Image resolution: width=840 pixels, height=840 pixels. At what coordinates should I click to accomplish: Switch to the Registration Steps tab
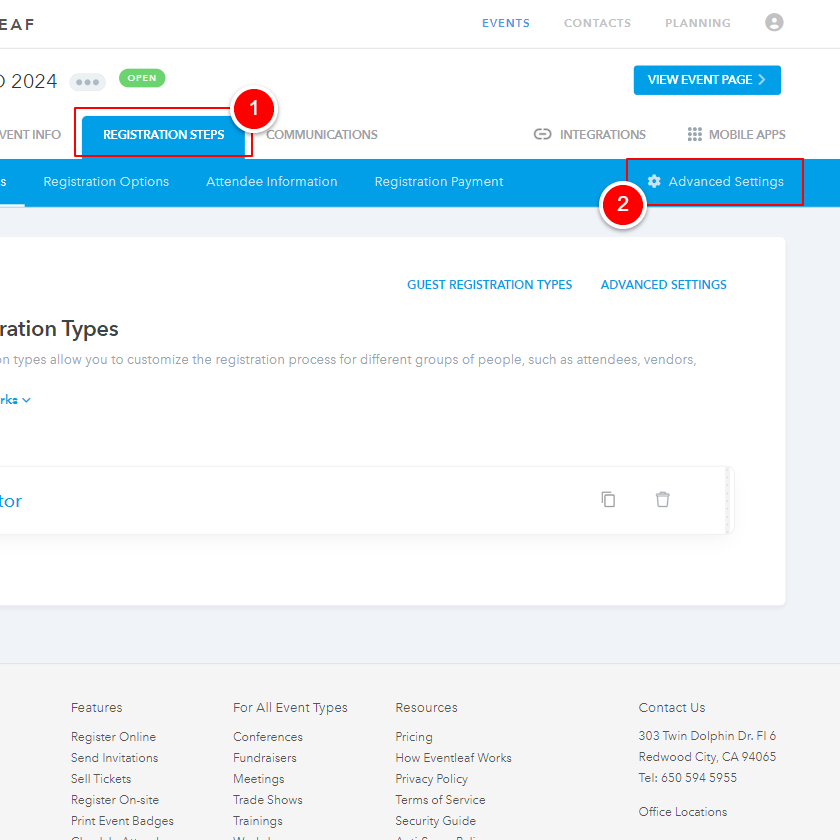point(163,134)
